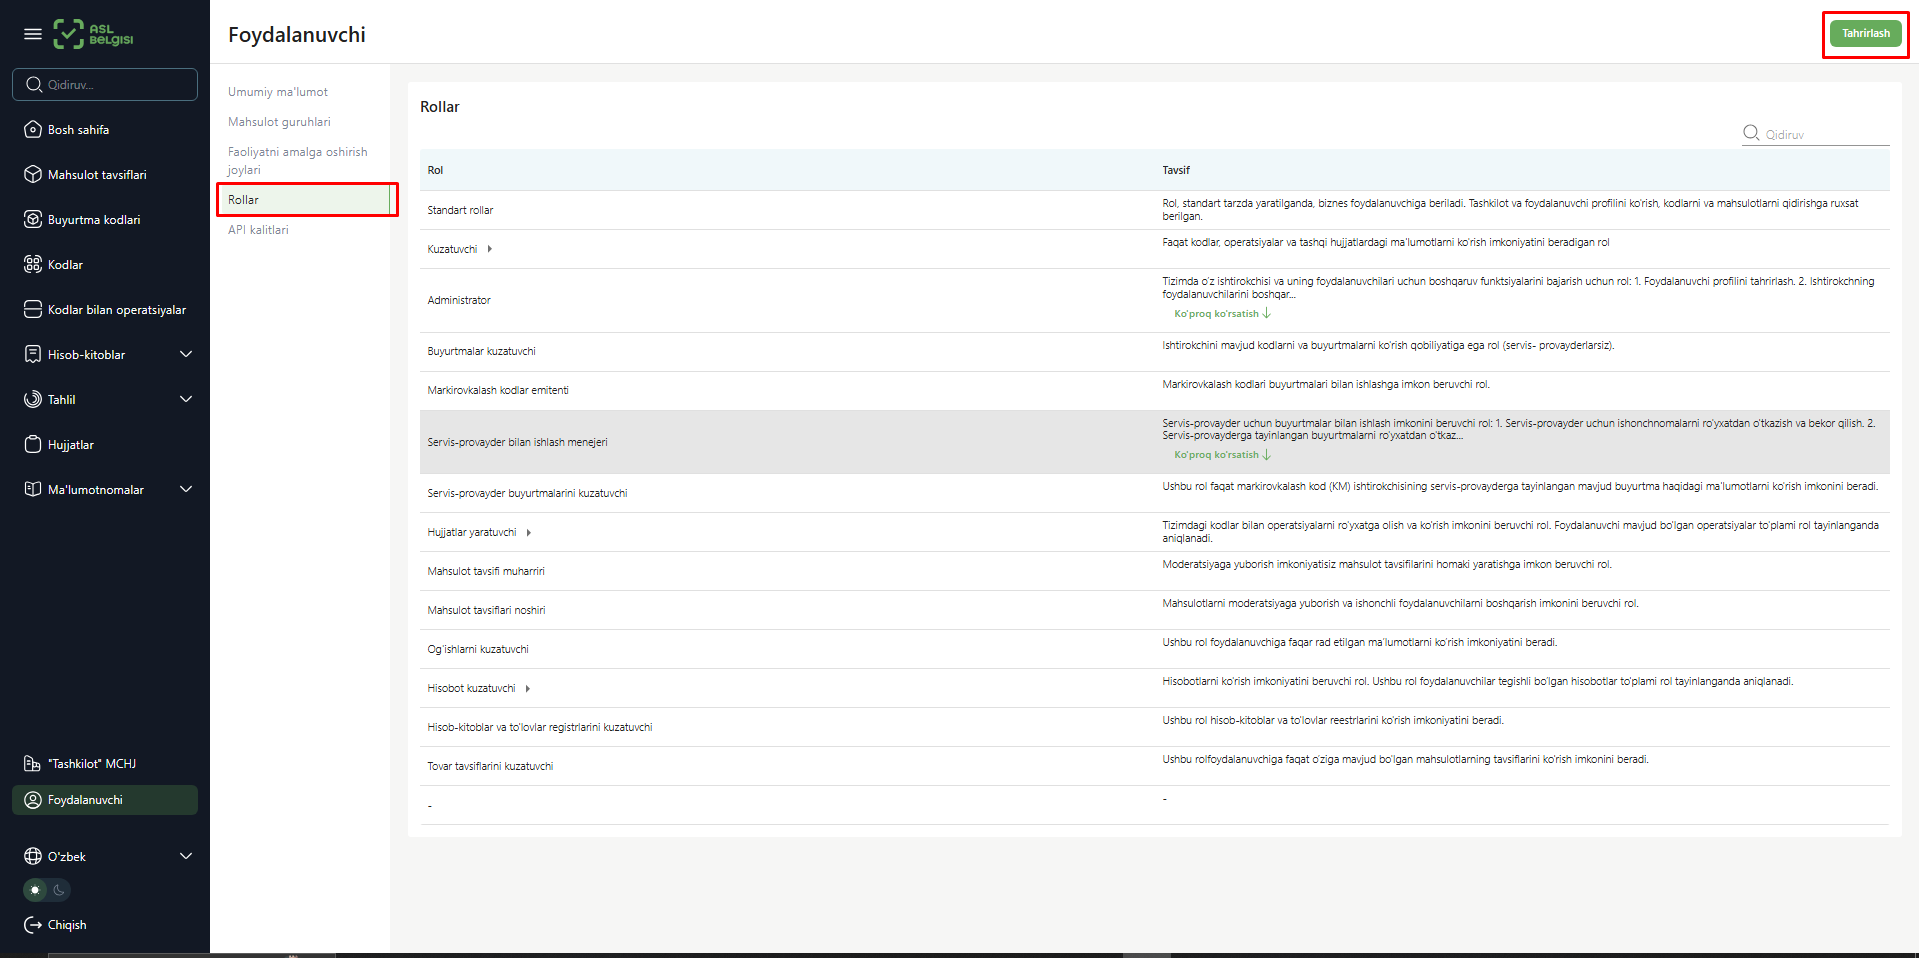Select Servis-provayder buyurtmalarini kuzatuvchi row
This screenshot has width=1919, height=958.
point(1154,493)
